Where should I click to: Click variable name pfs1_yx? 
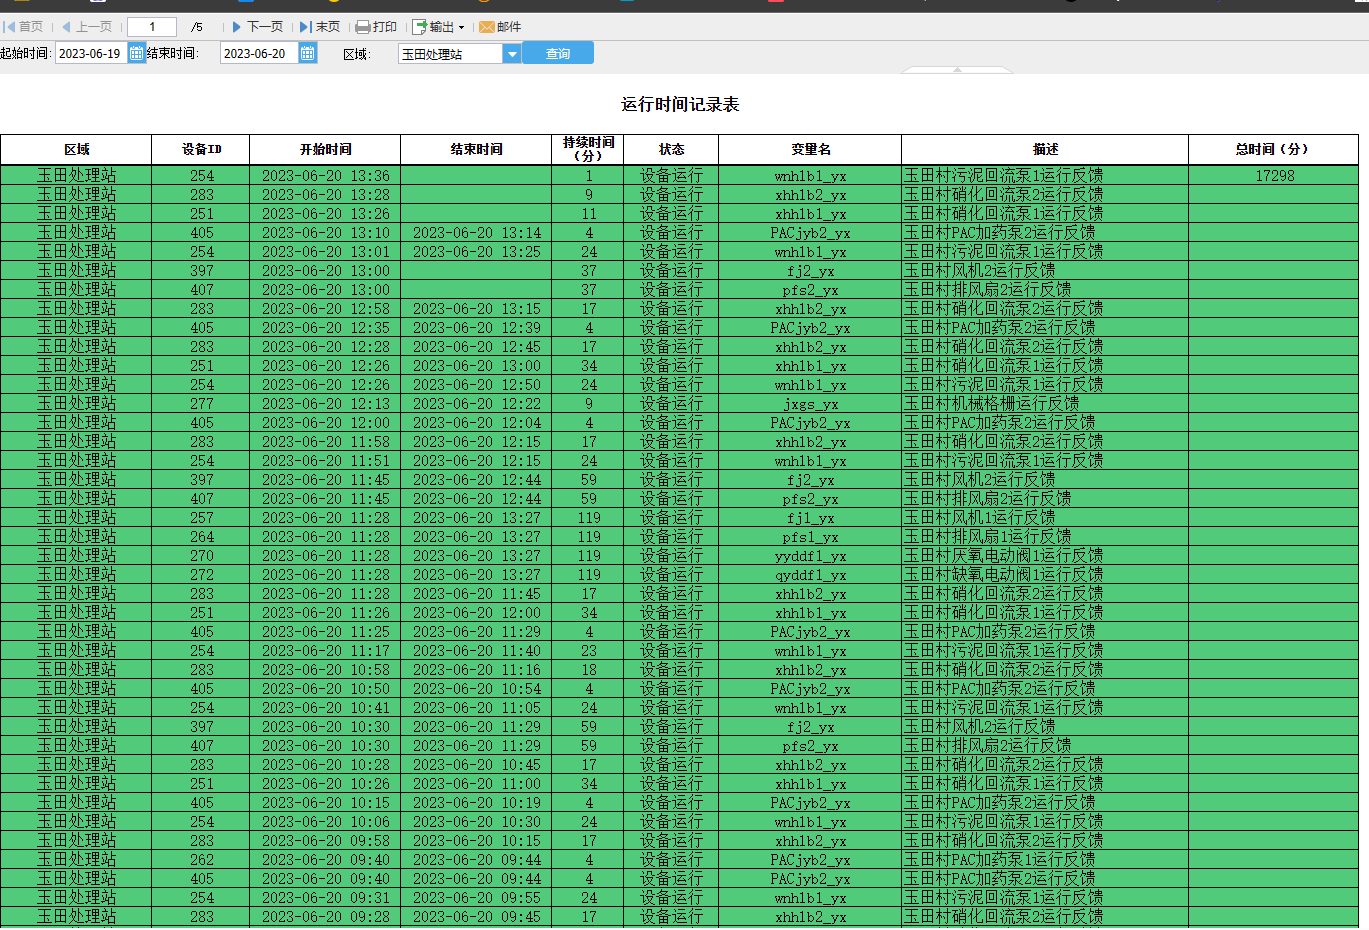point(810,537)
